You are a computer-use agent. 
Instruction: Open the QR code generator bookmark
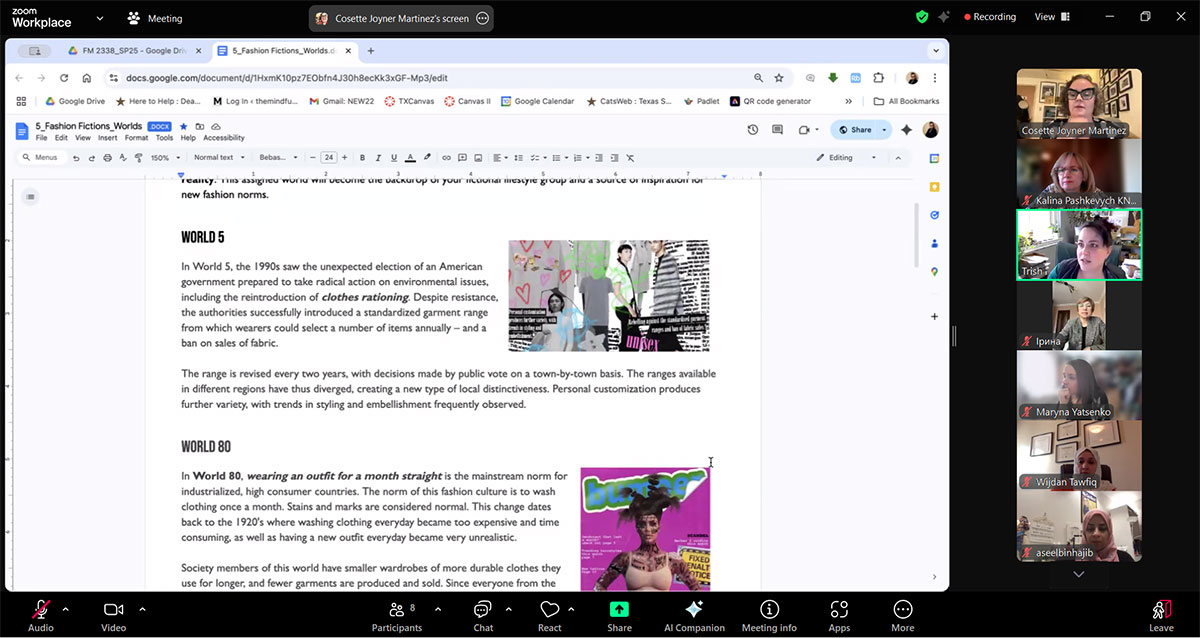(x=770, y=101)
